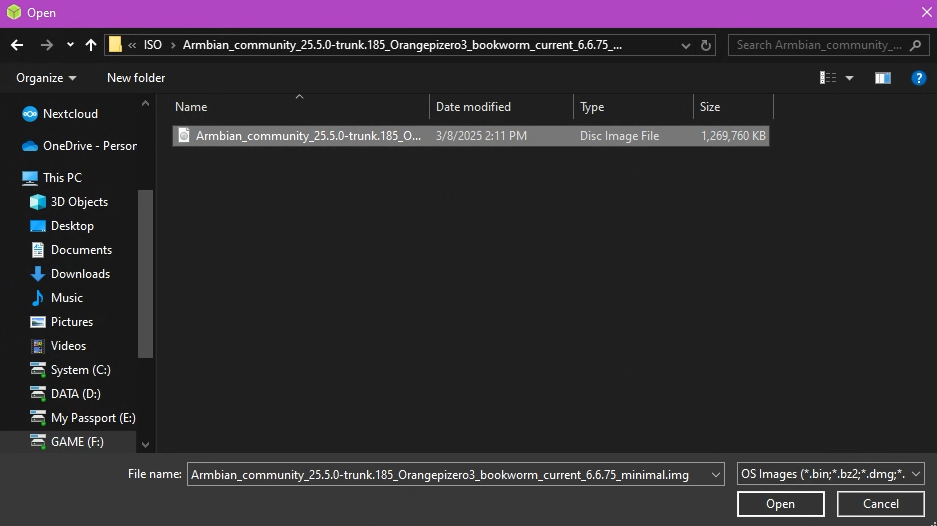The width and height of the screenshot is (937, 526).
Task: Open the Help question mark icon
Action: [919, 78]
